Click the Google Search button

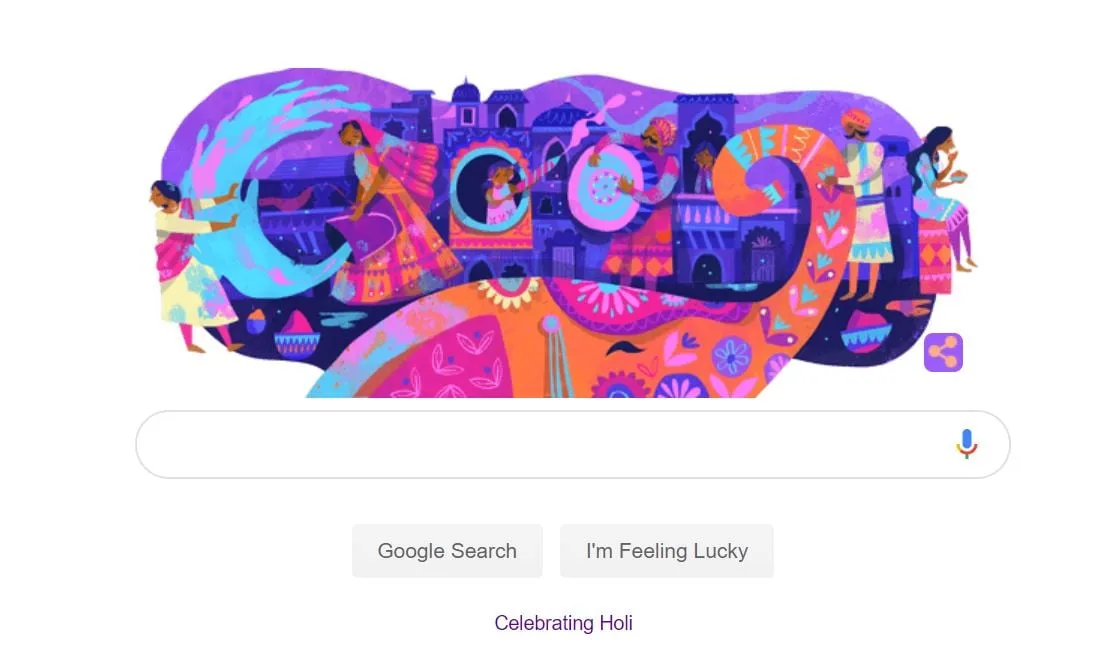point(447,551)
